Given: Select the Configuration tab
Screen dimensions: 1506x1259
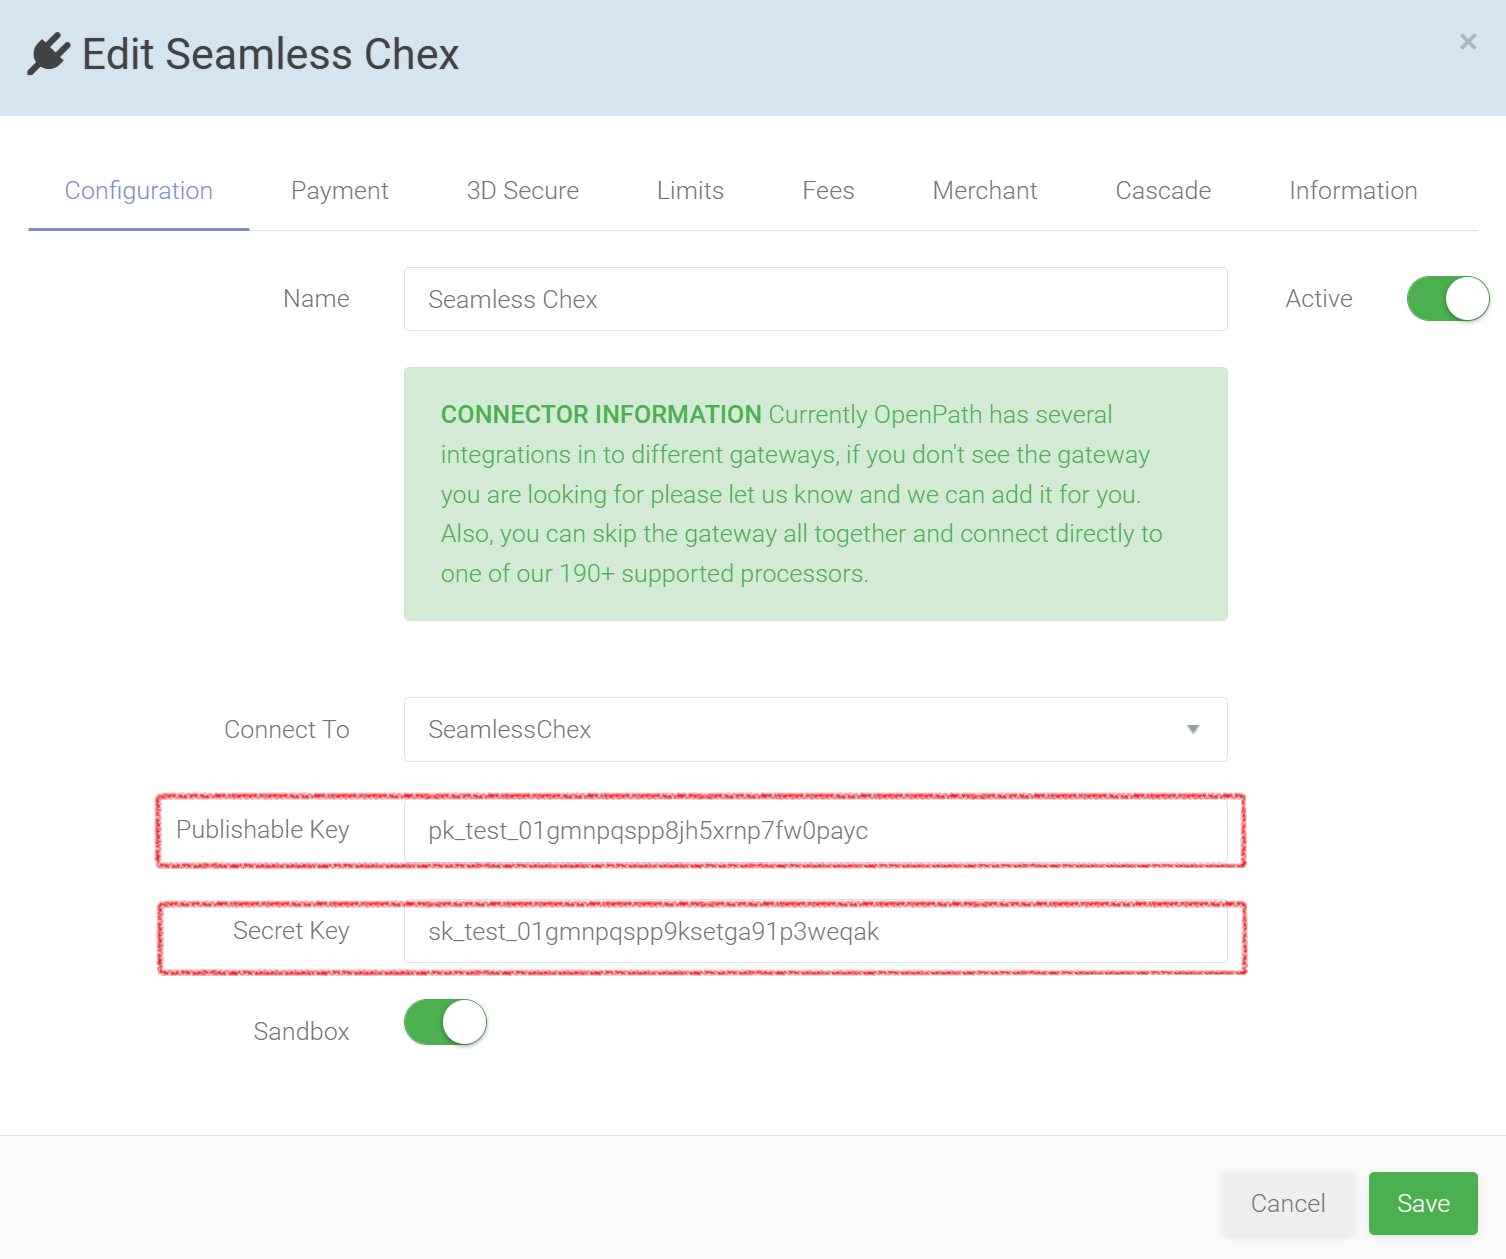Looking at the screenshot, I should pyautogui.click(x=139, y=190).
